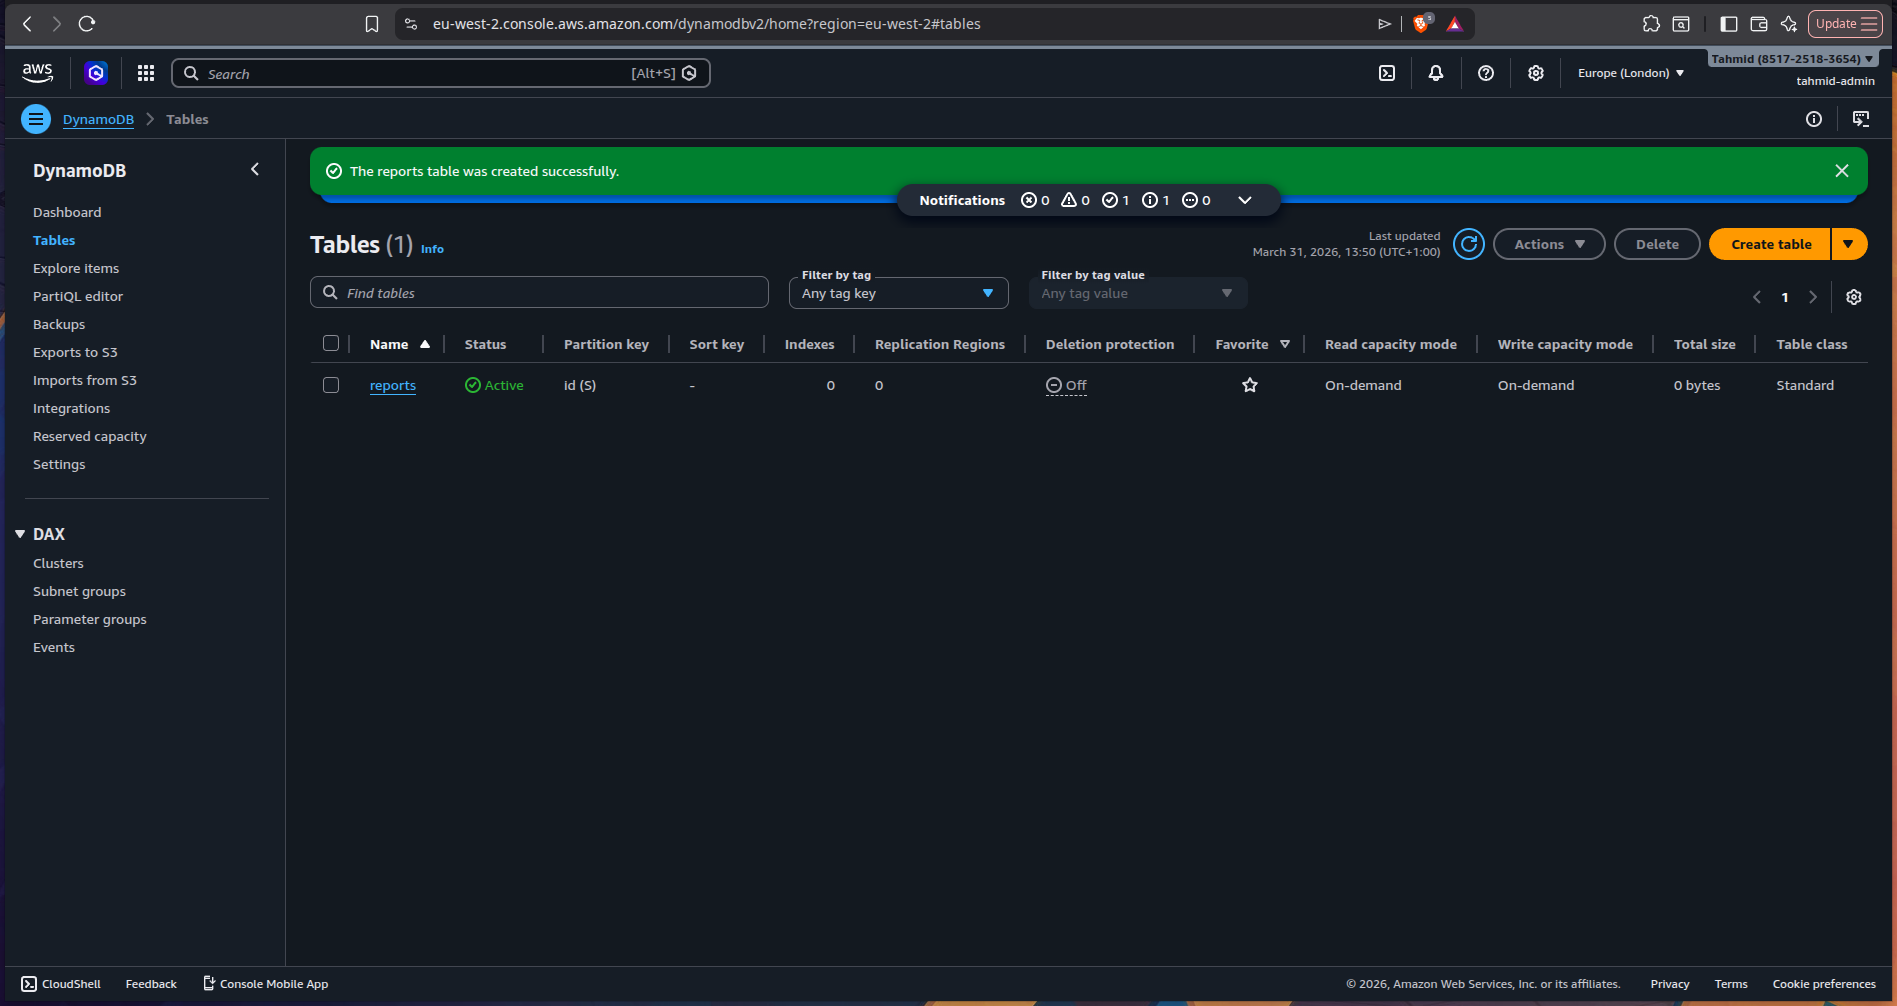The height and width of the screenshot is (1006, 1897).
Task: Open the AWS home logo
Action: coord(38,73)
